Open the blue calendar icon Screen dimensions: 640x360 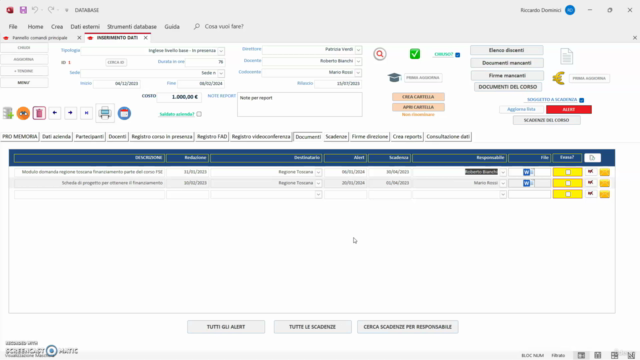coord(124,113)
